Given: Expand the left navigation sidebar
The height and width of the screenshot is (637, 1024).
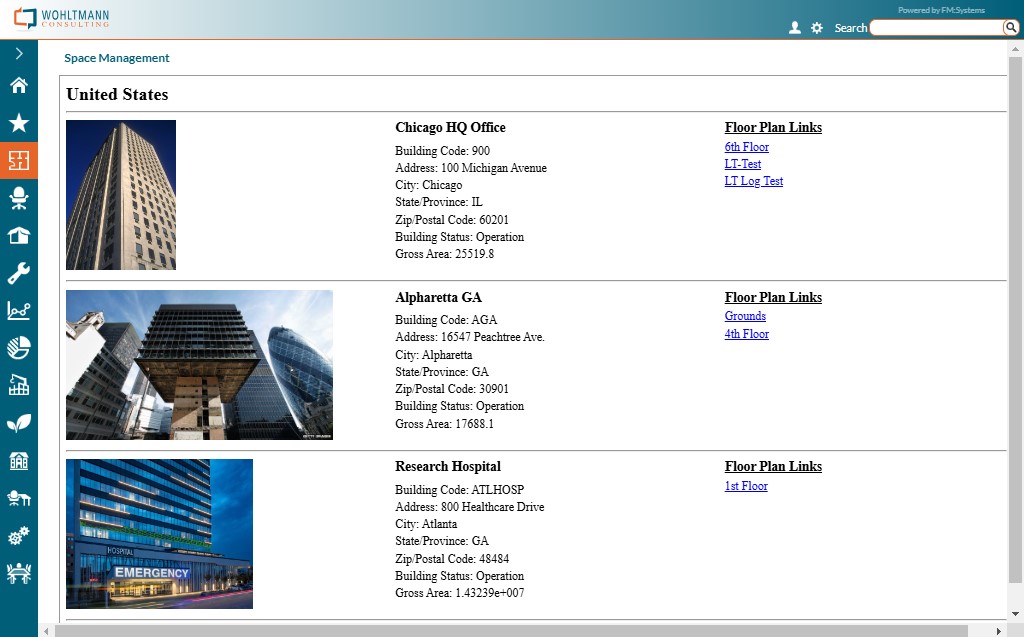Looking at the screenshot, I should pos(19,54).
